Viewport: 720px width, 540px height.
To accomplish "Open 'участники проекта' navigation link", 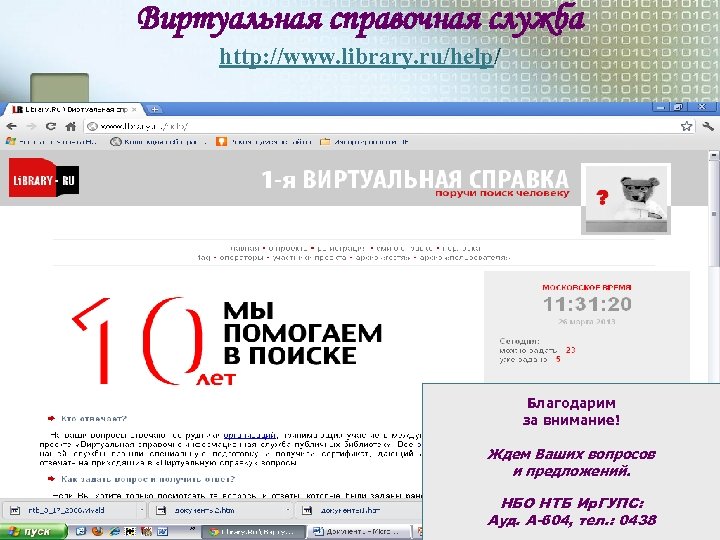I will 309,258.
